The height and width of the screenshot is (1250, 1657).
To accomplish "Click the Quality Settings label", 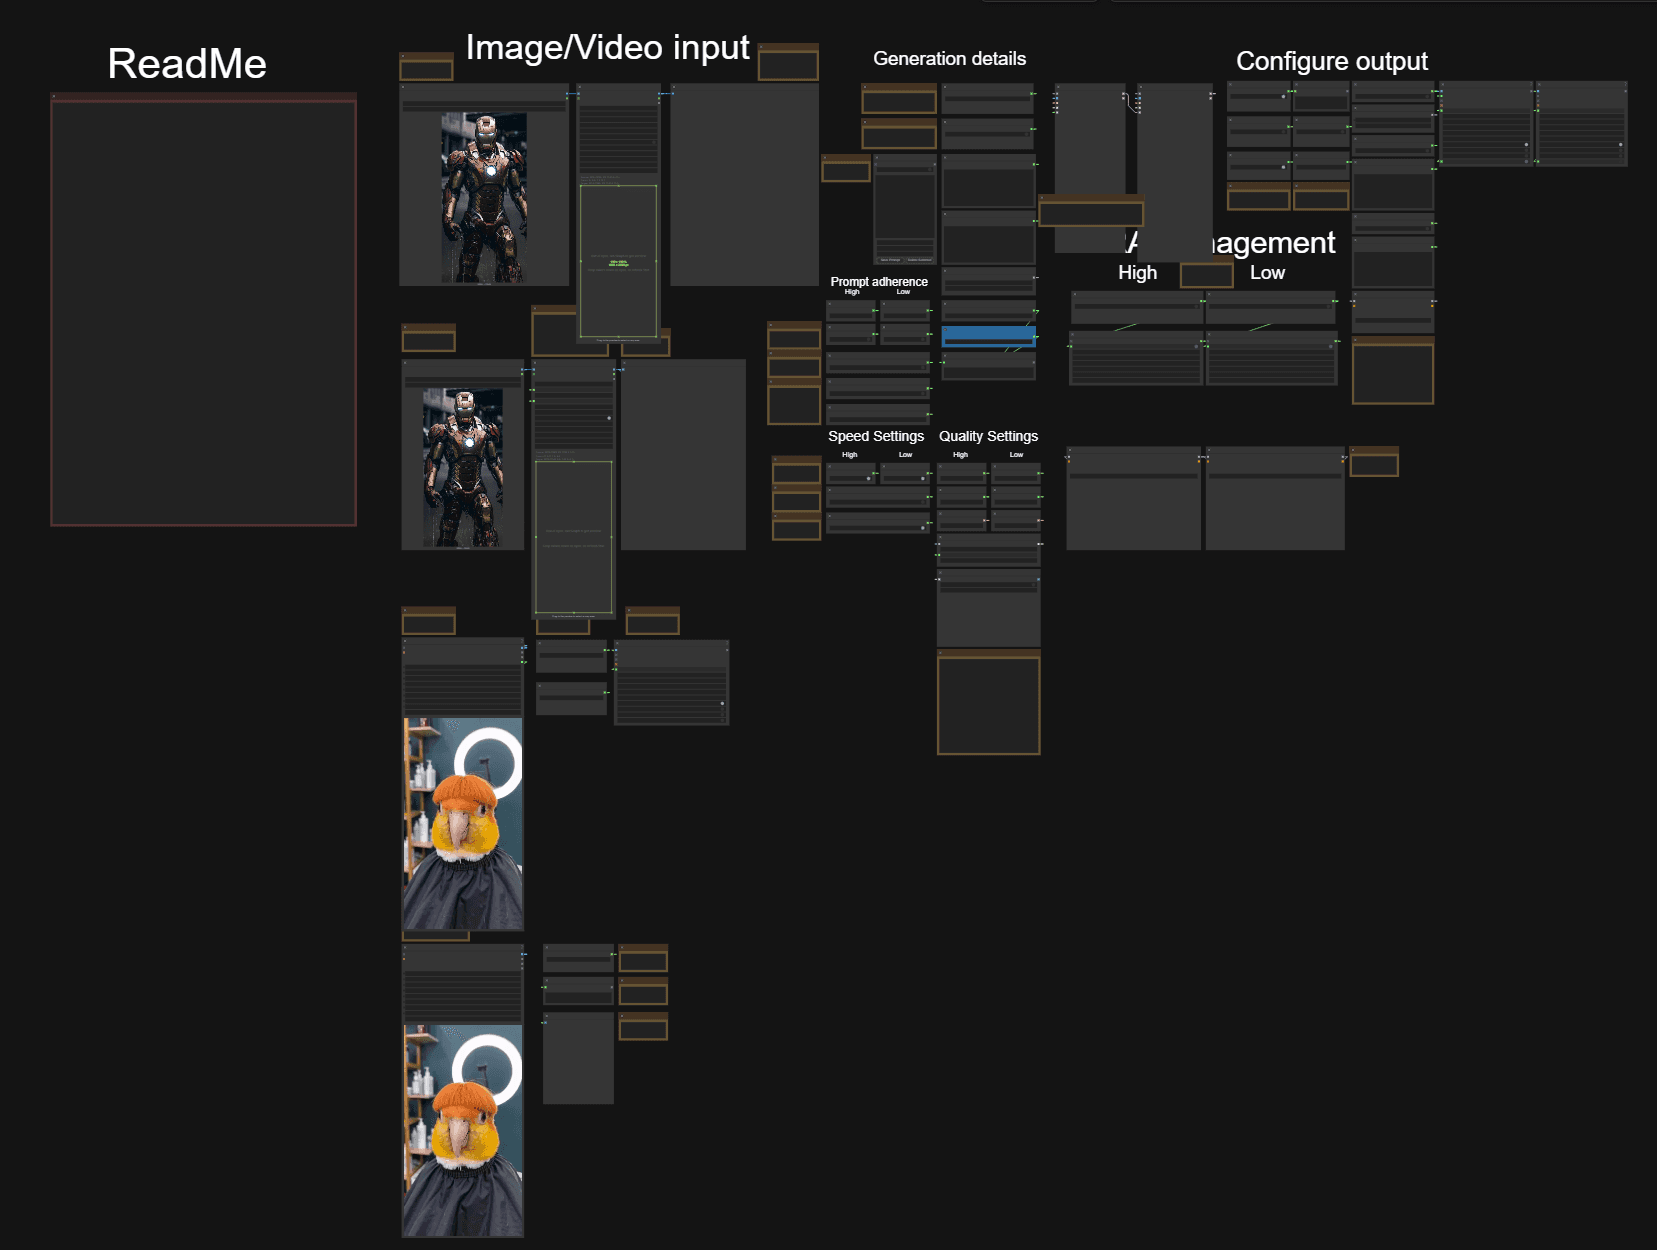I will 988,436.
